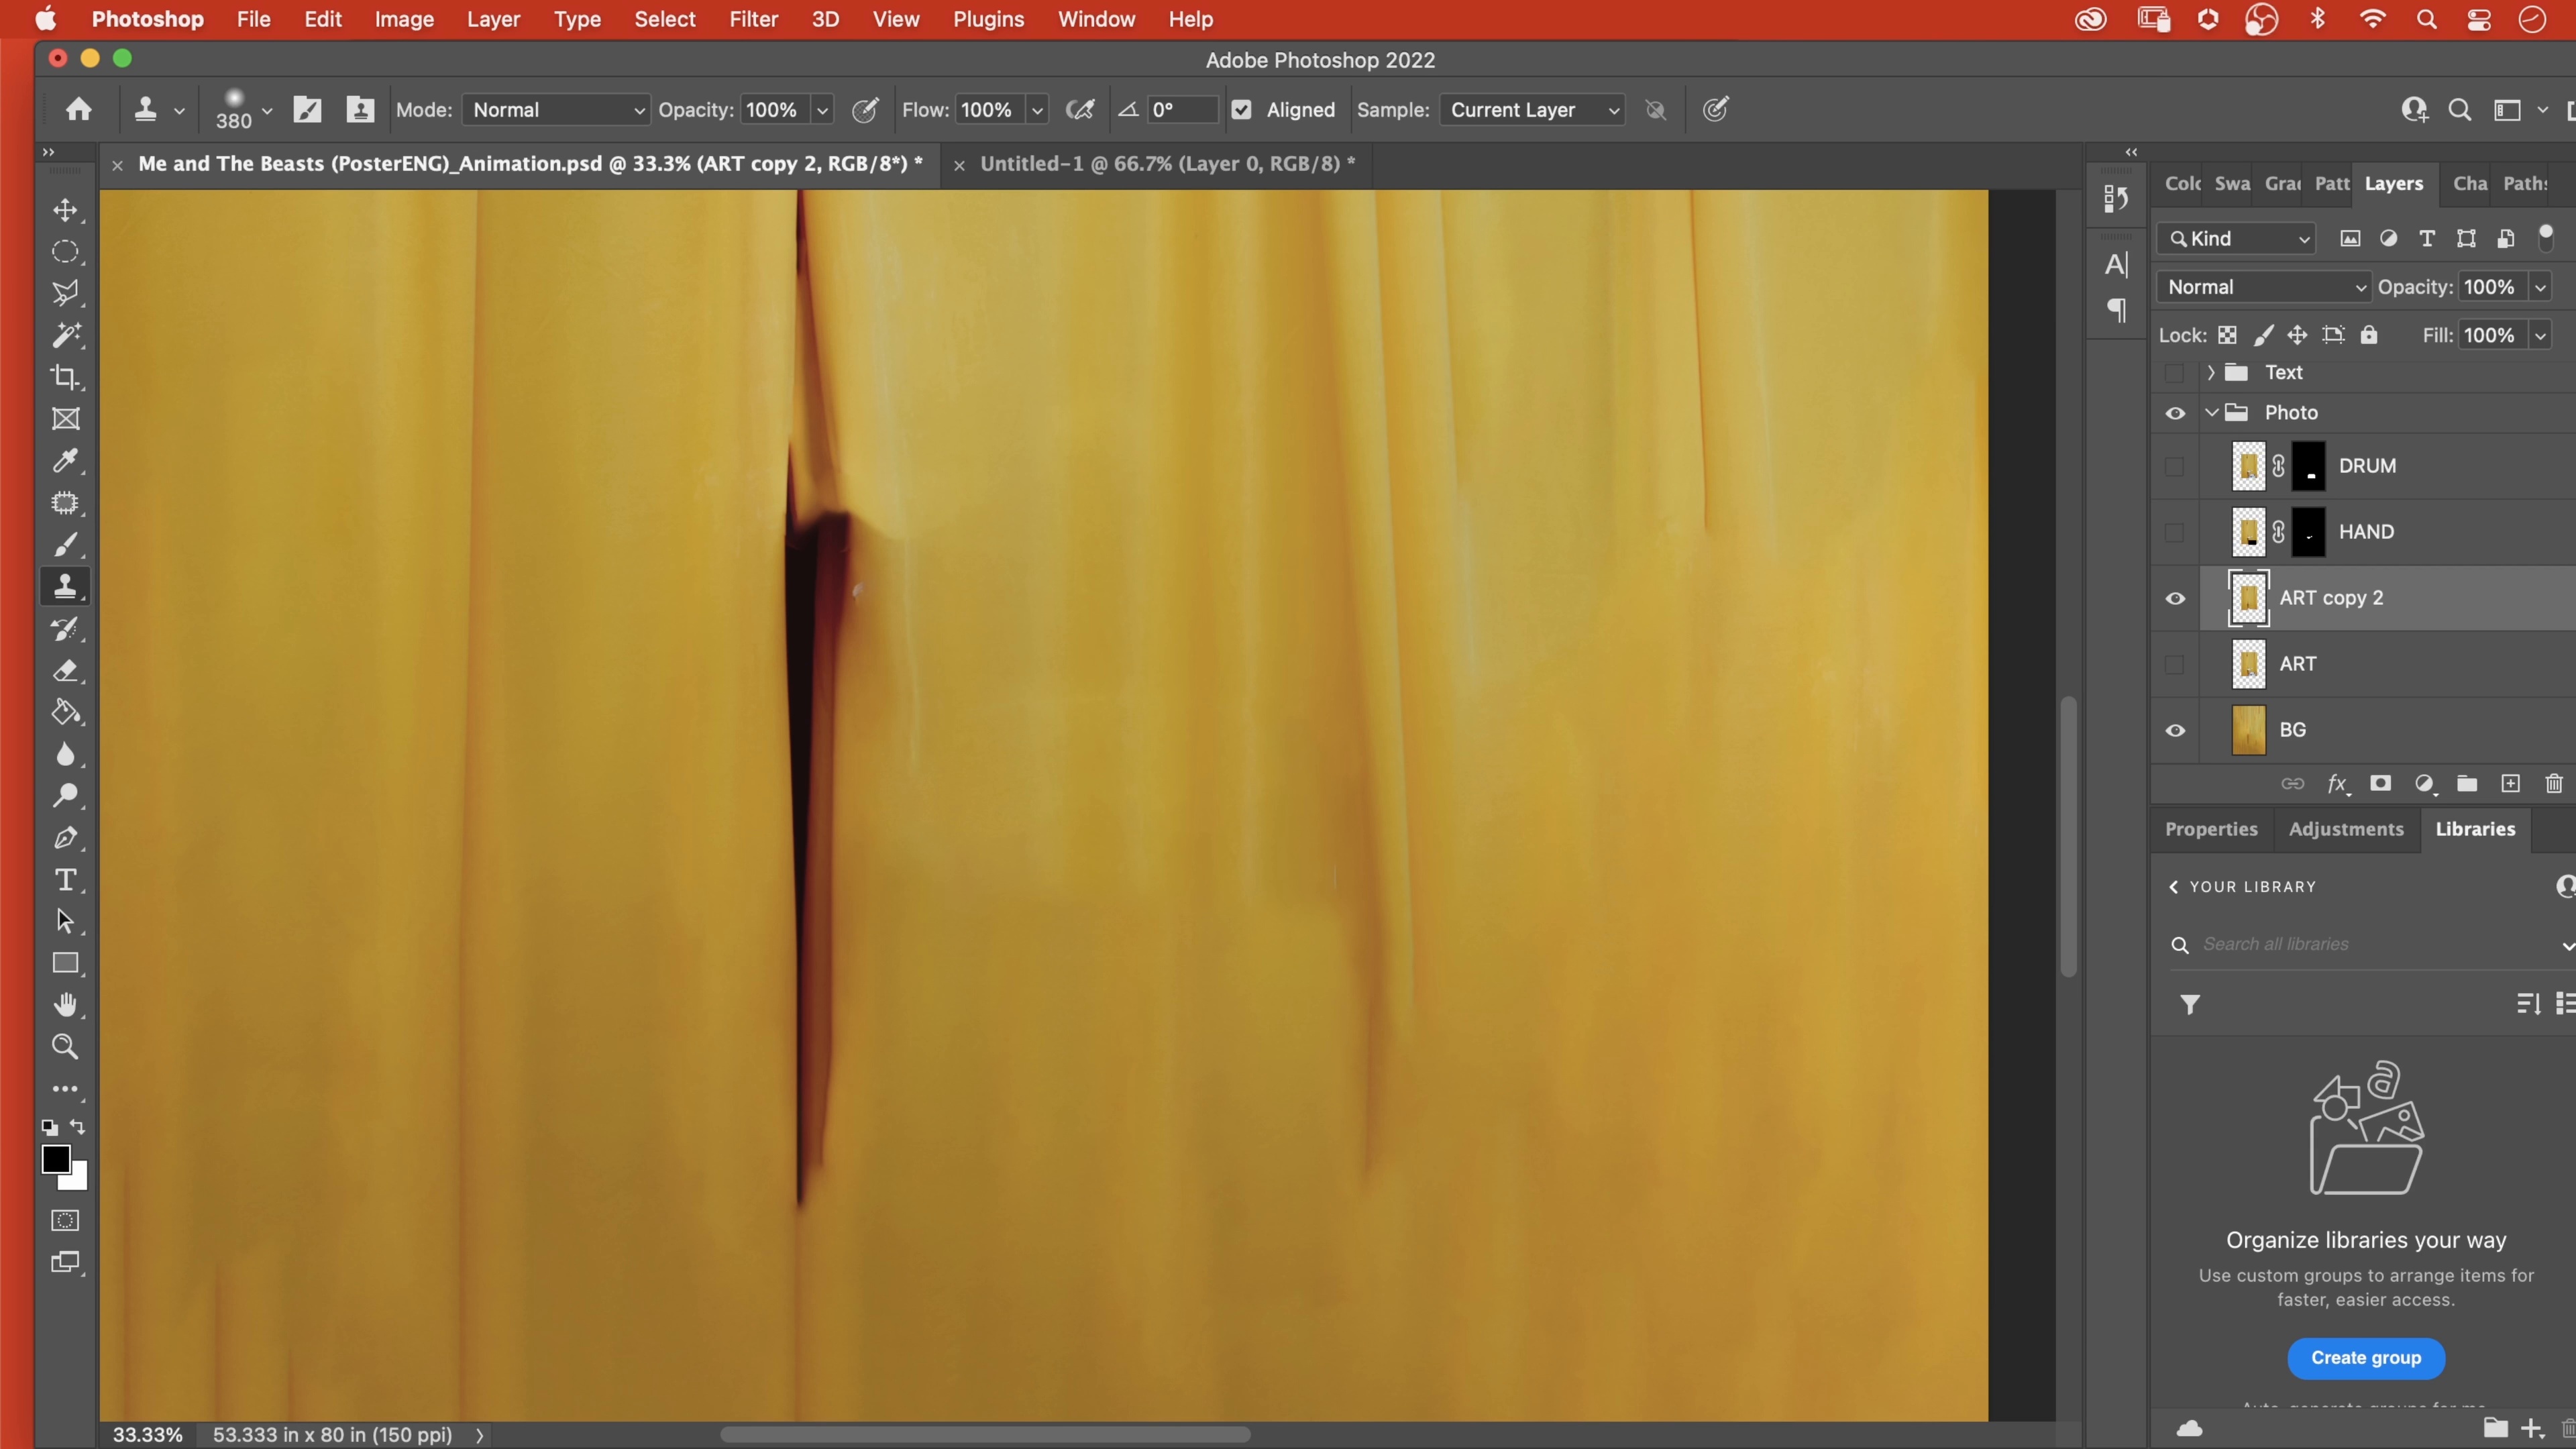Toggle Quick Mask mode icon
This screenshot has height=1449, width=2576.
point(65,1220)
